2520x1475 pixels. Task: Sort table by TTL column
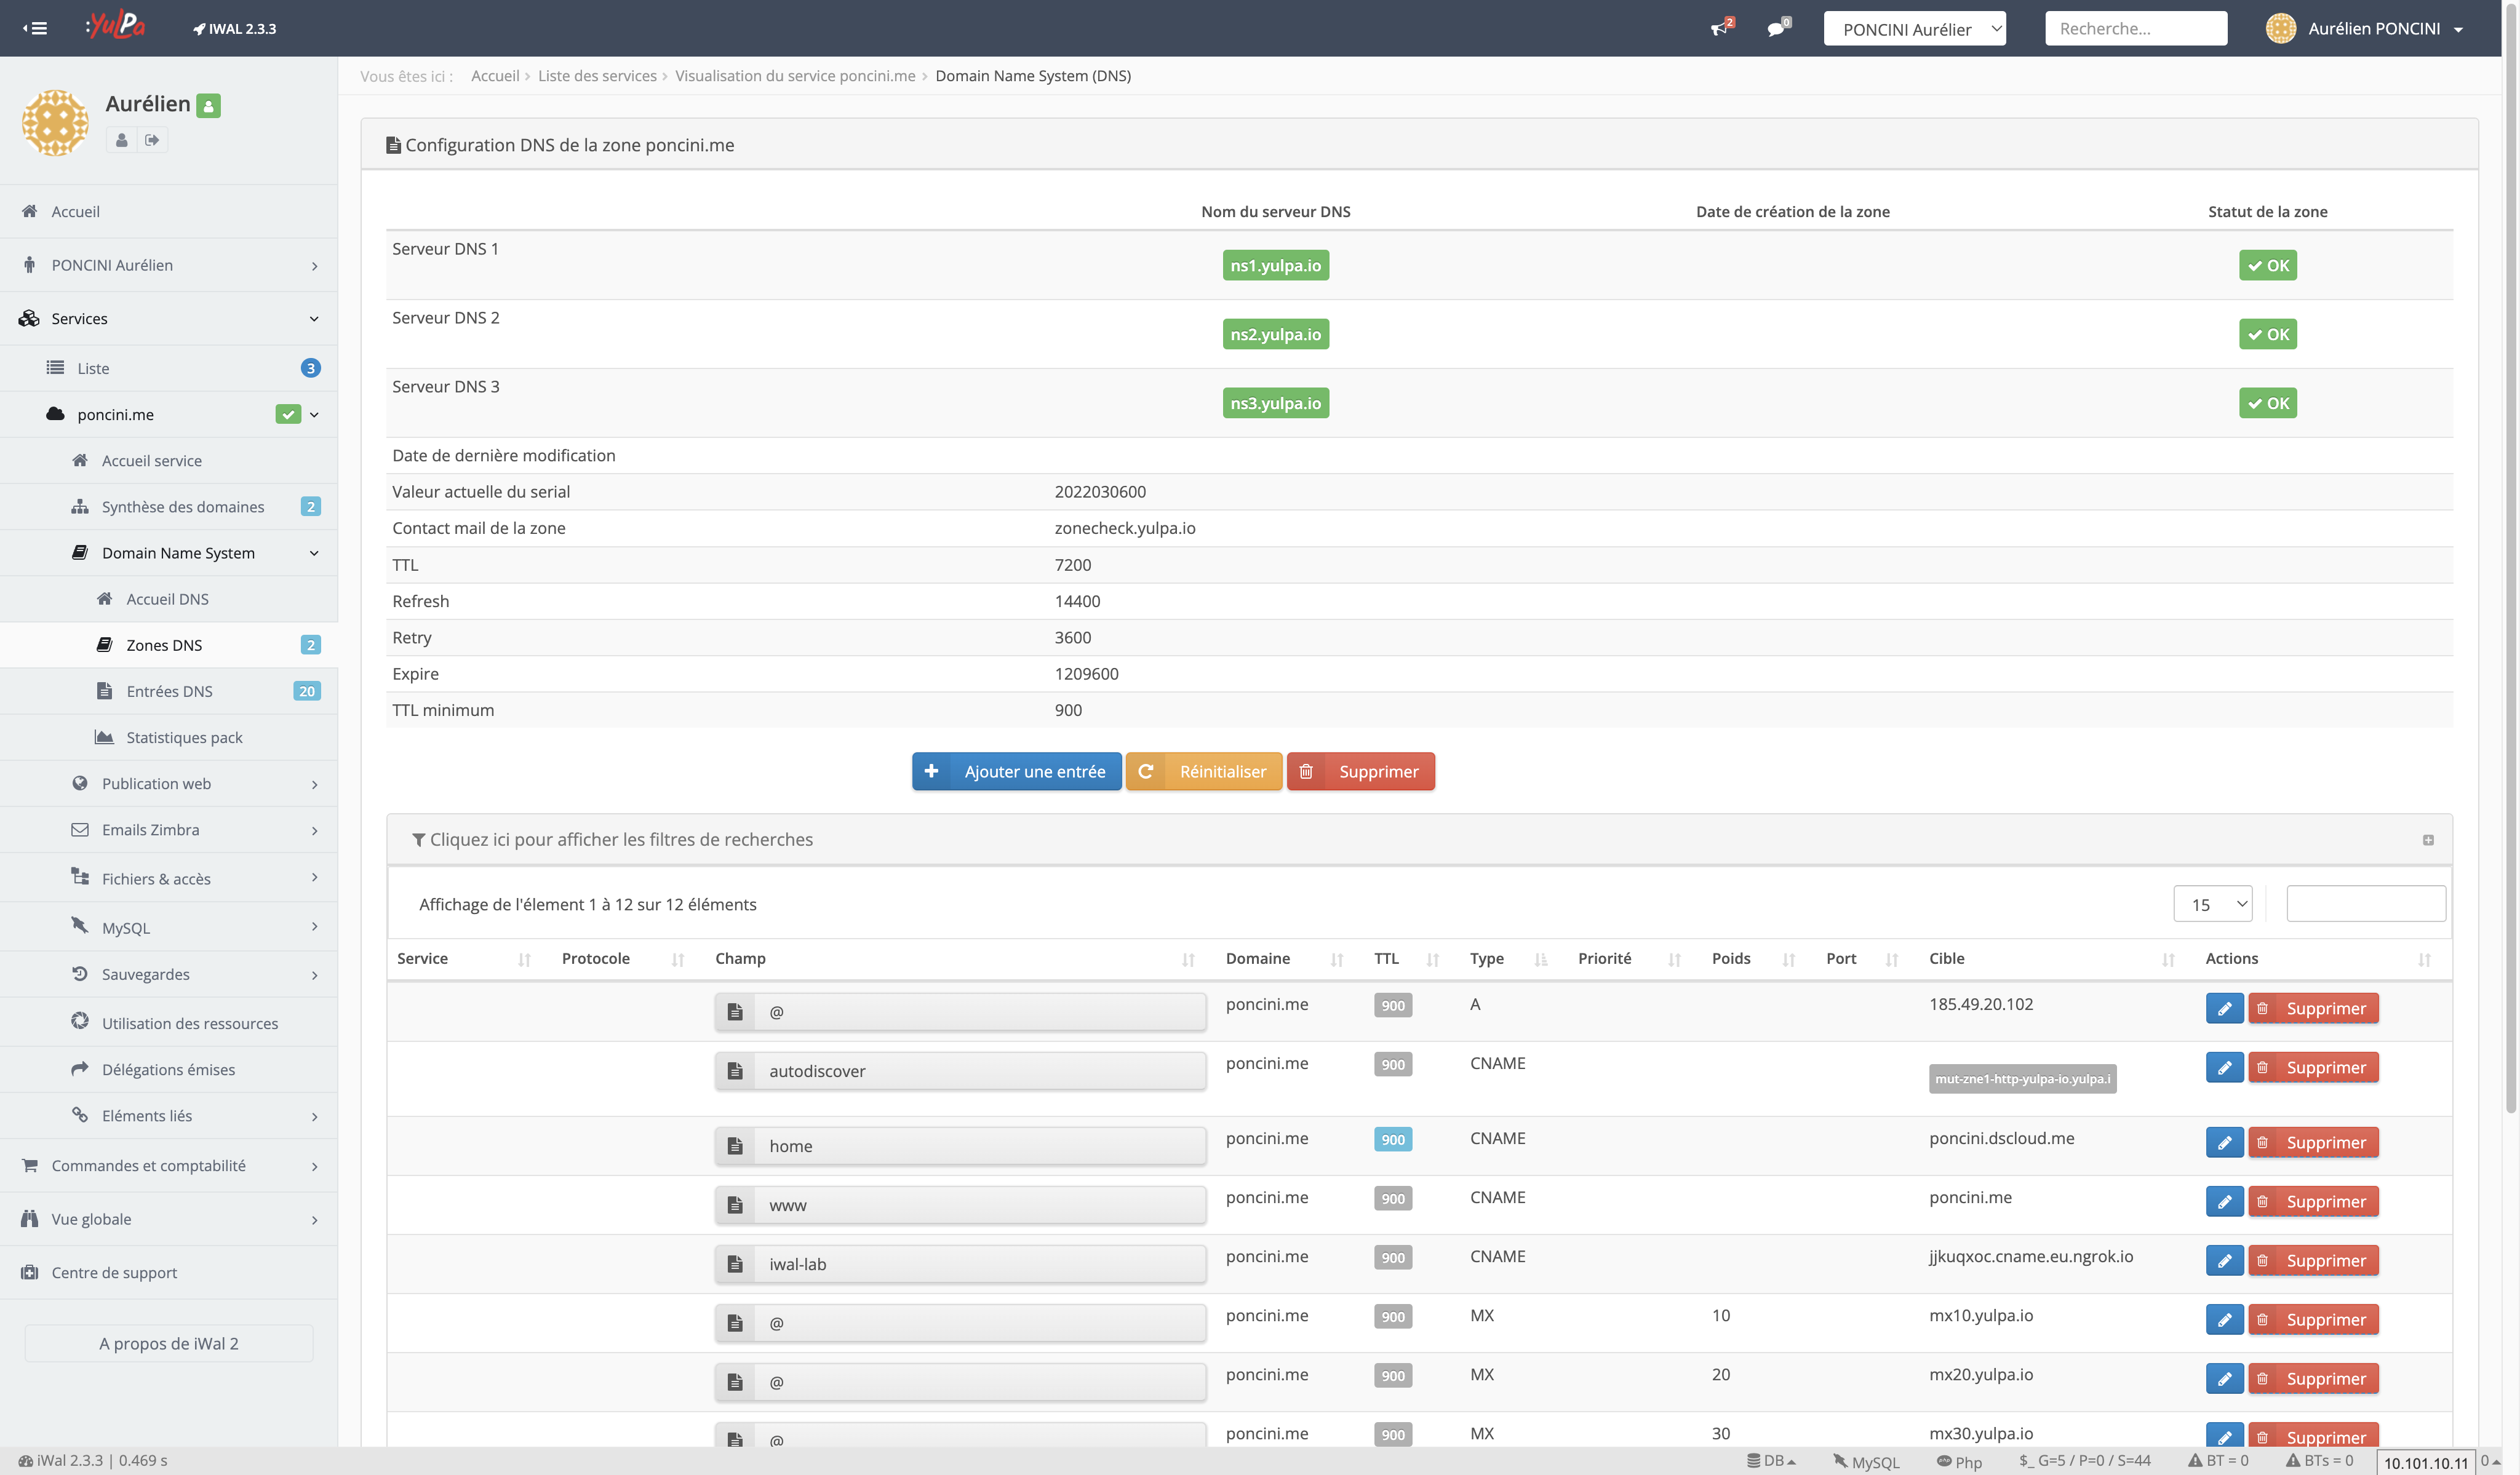pos(1407,958)
